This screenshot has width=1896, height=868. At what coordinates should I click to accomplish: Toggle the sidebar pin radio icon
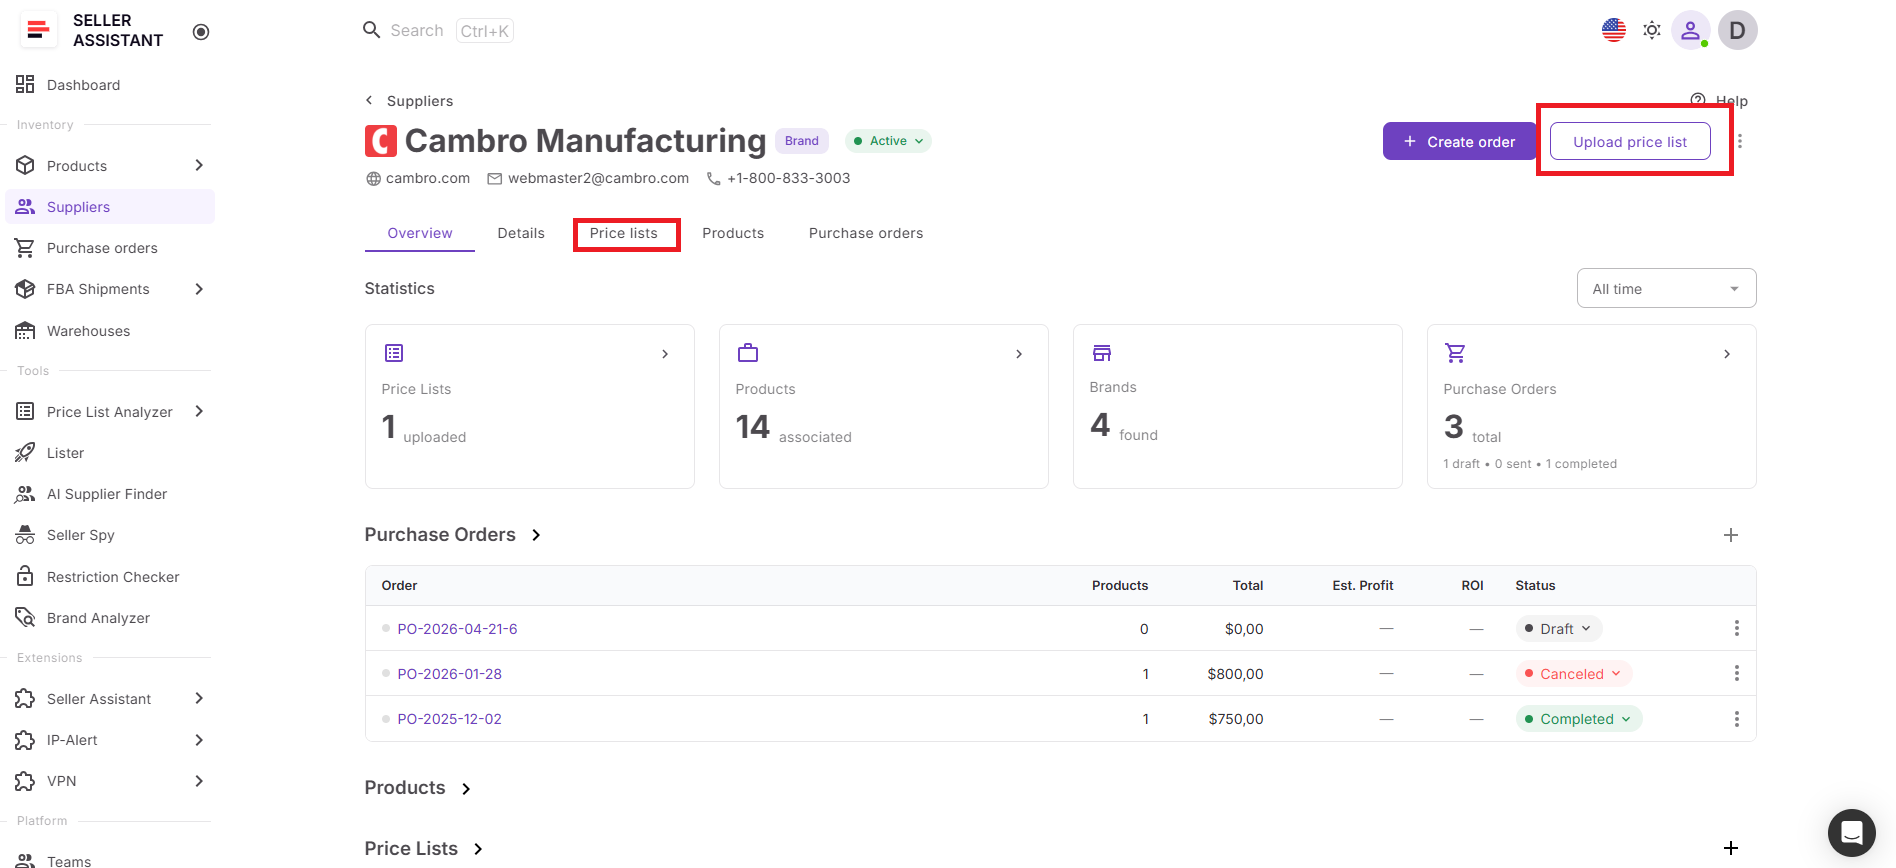click(x=201, y=32)
